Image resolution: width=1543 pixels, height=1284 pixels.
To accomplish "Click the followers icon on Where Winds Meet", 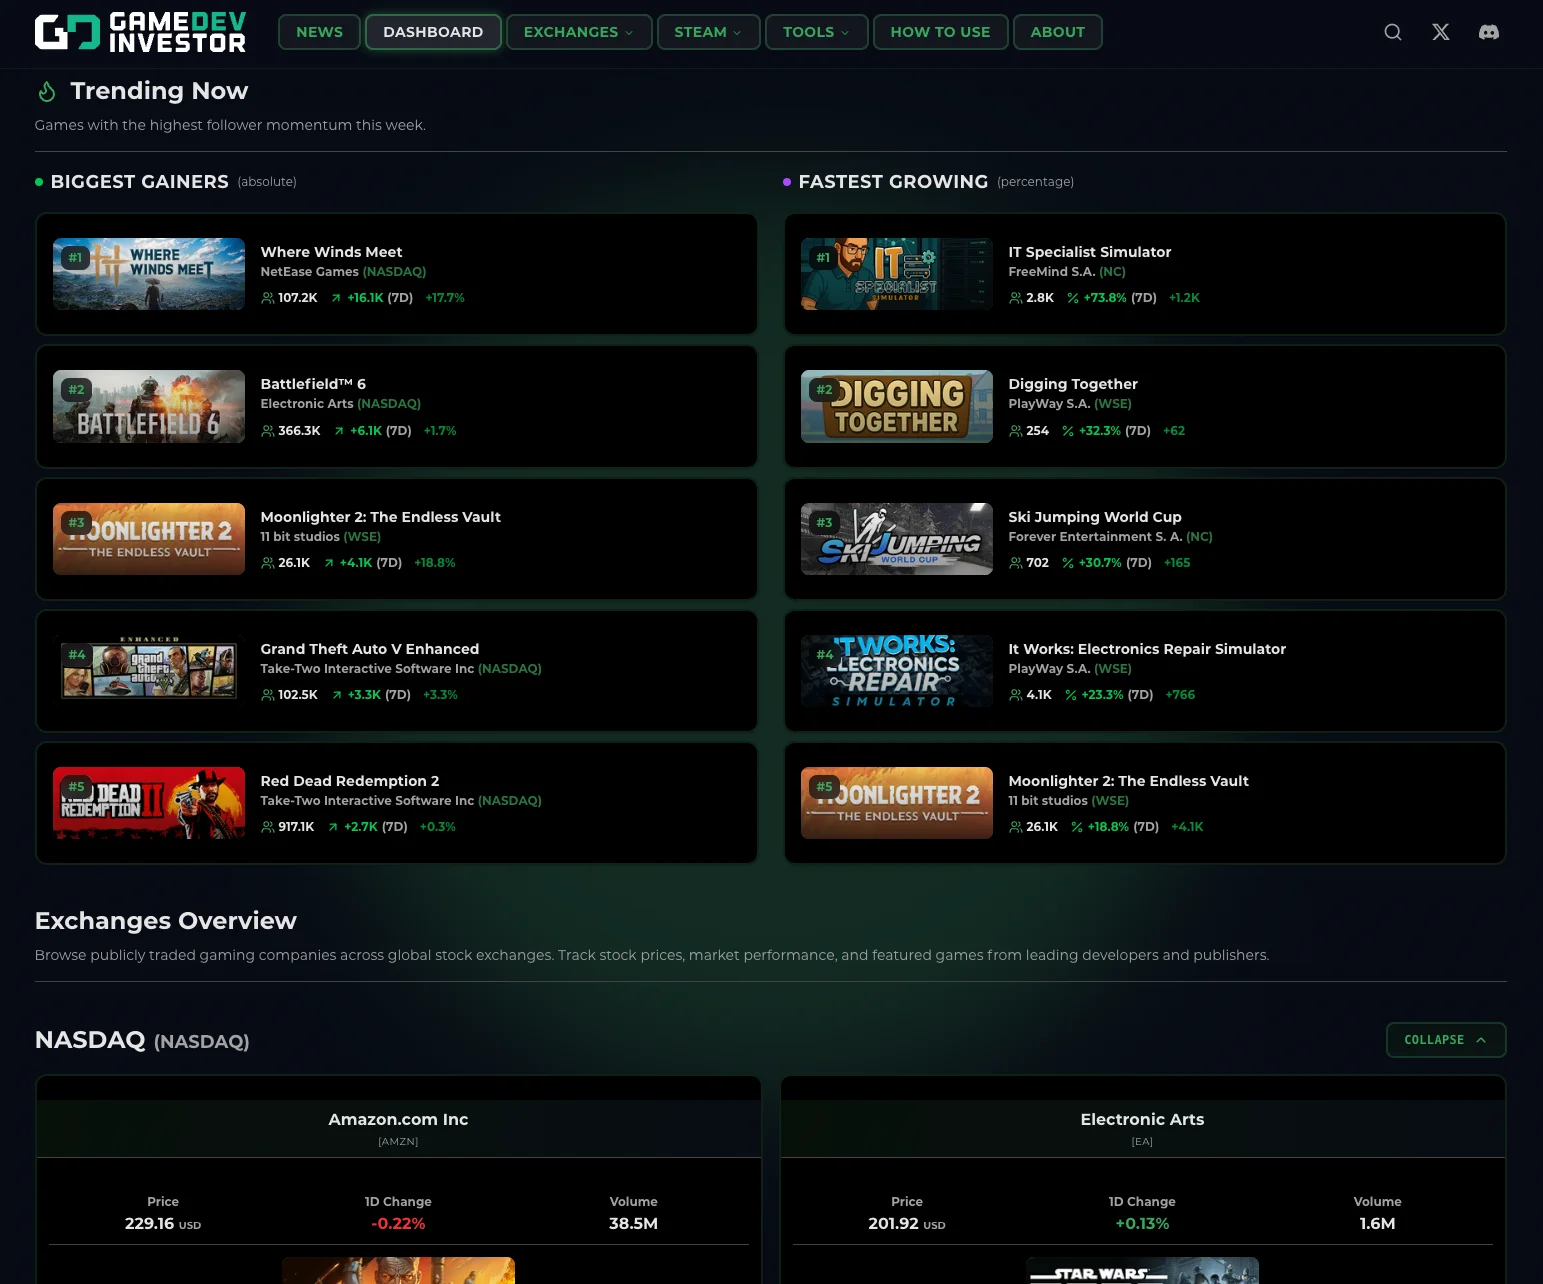I will tap(267, 297).
